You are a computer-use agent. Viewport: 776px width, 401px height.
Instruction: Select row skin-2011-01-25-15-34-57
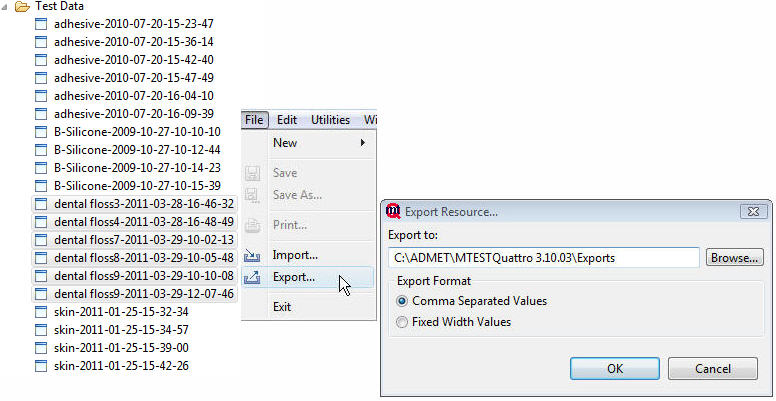(112, 330)
